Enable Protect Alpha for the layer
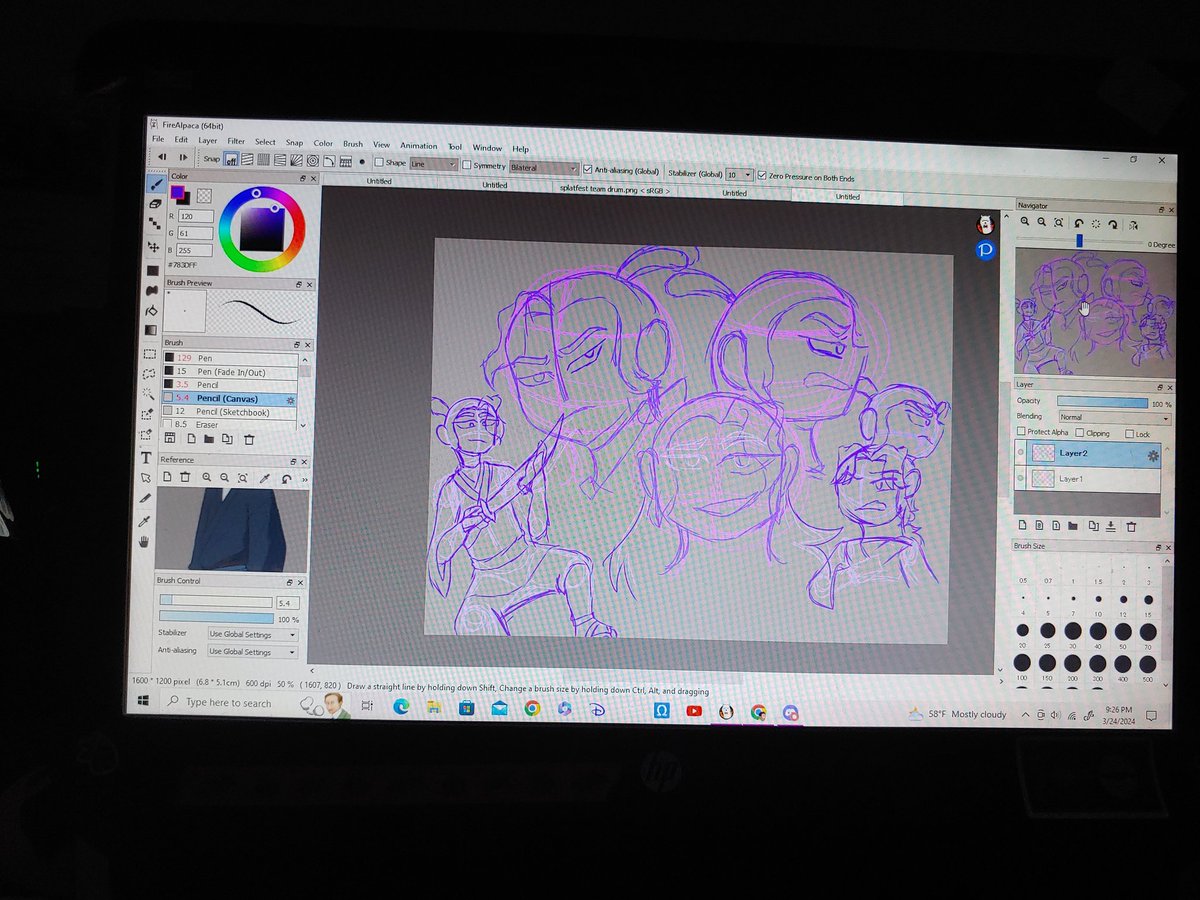This screenshot has width=1200, height=900. tap(1021, 432)
